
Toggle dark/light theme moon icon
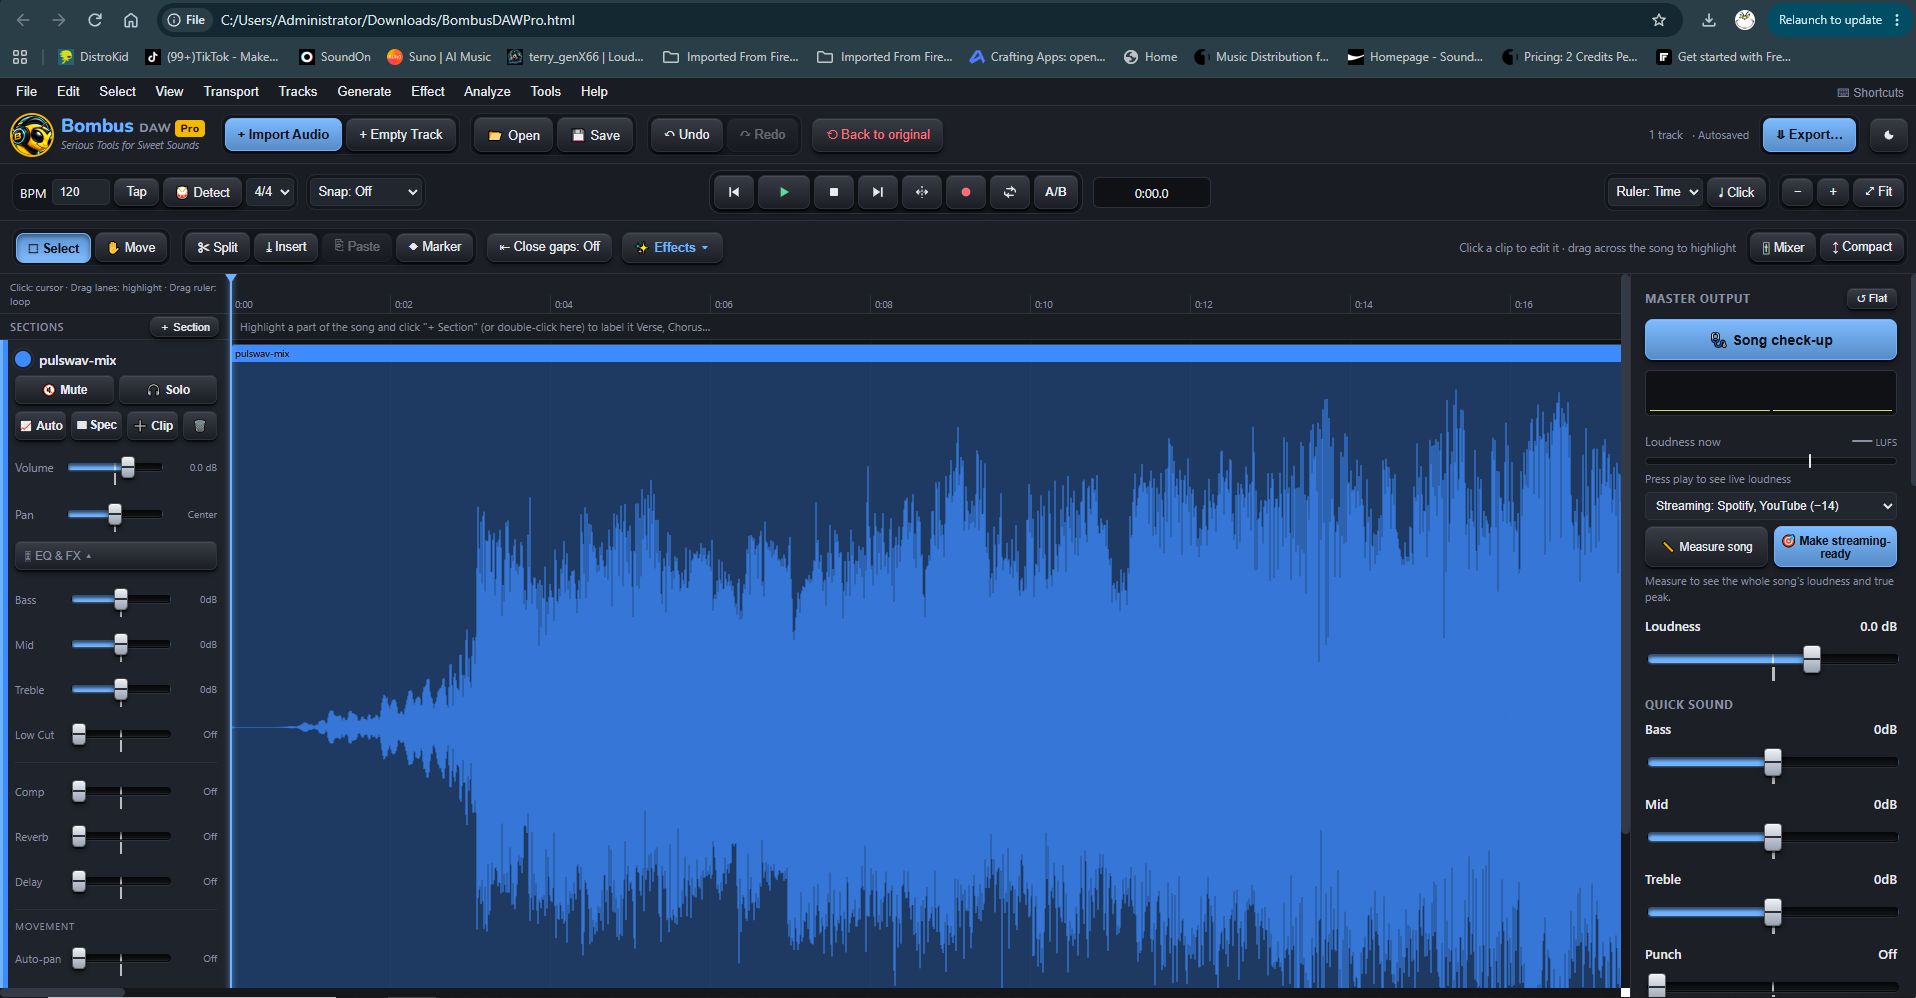(x=1888, y=135)
